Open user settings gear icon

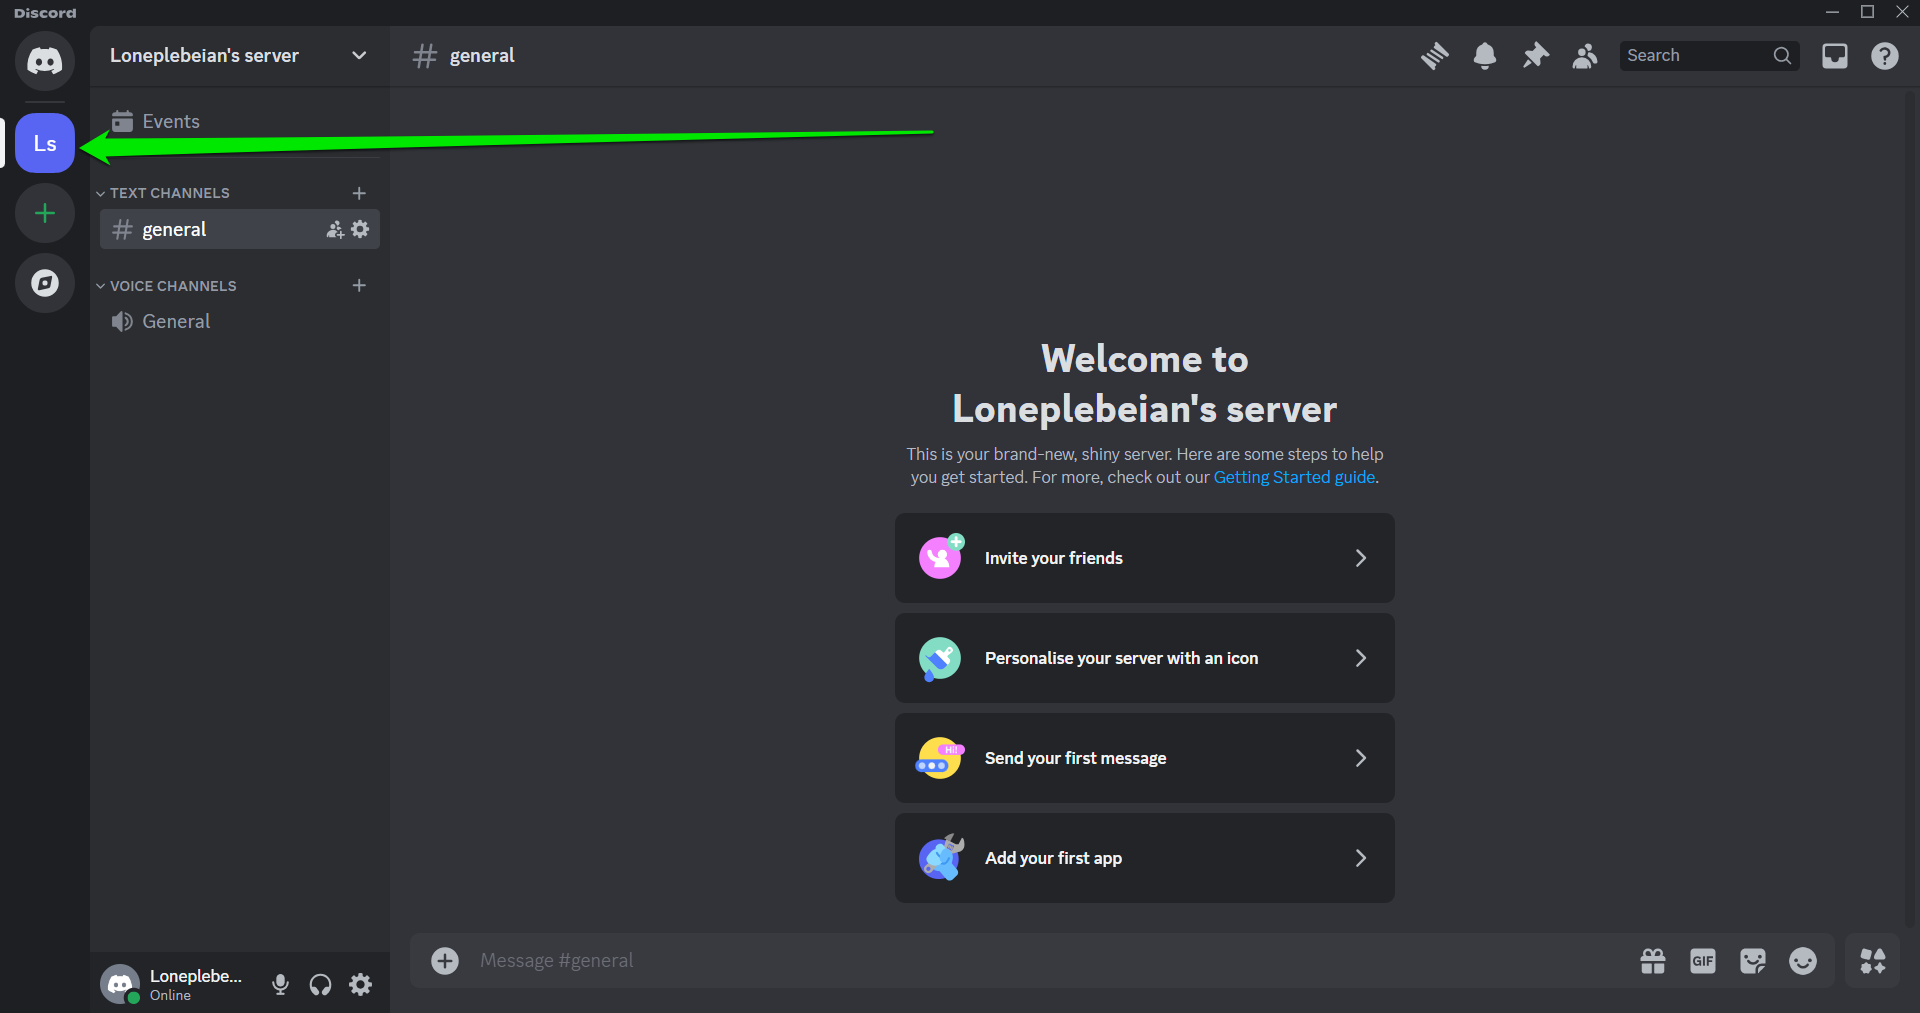(360, 985)
